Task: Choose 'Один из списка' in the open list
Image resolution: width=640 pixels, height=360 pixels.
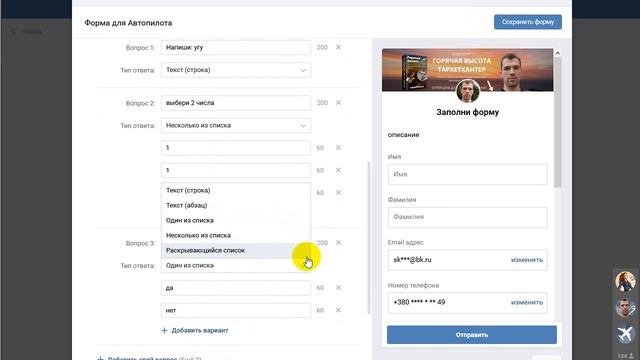Action: [x=236, y=220]
